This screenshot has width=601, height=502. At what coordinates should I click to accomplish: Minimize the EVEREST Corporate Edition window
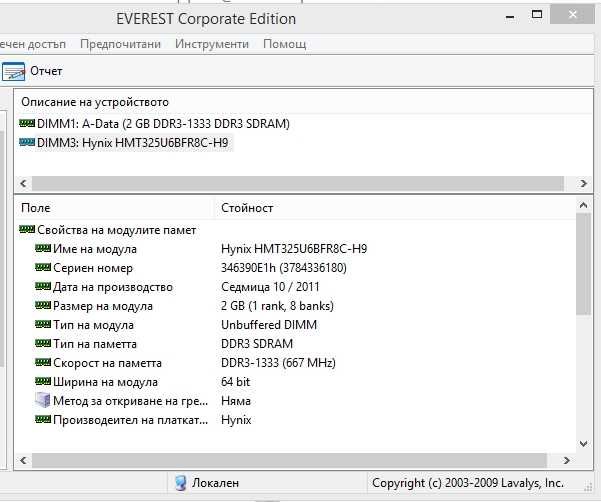[x=510, y=16]
